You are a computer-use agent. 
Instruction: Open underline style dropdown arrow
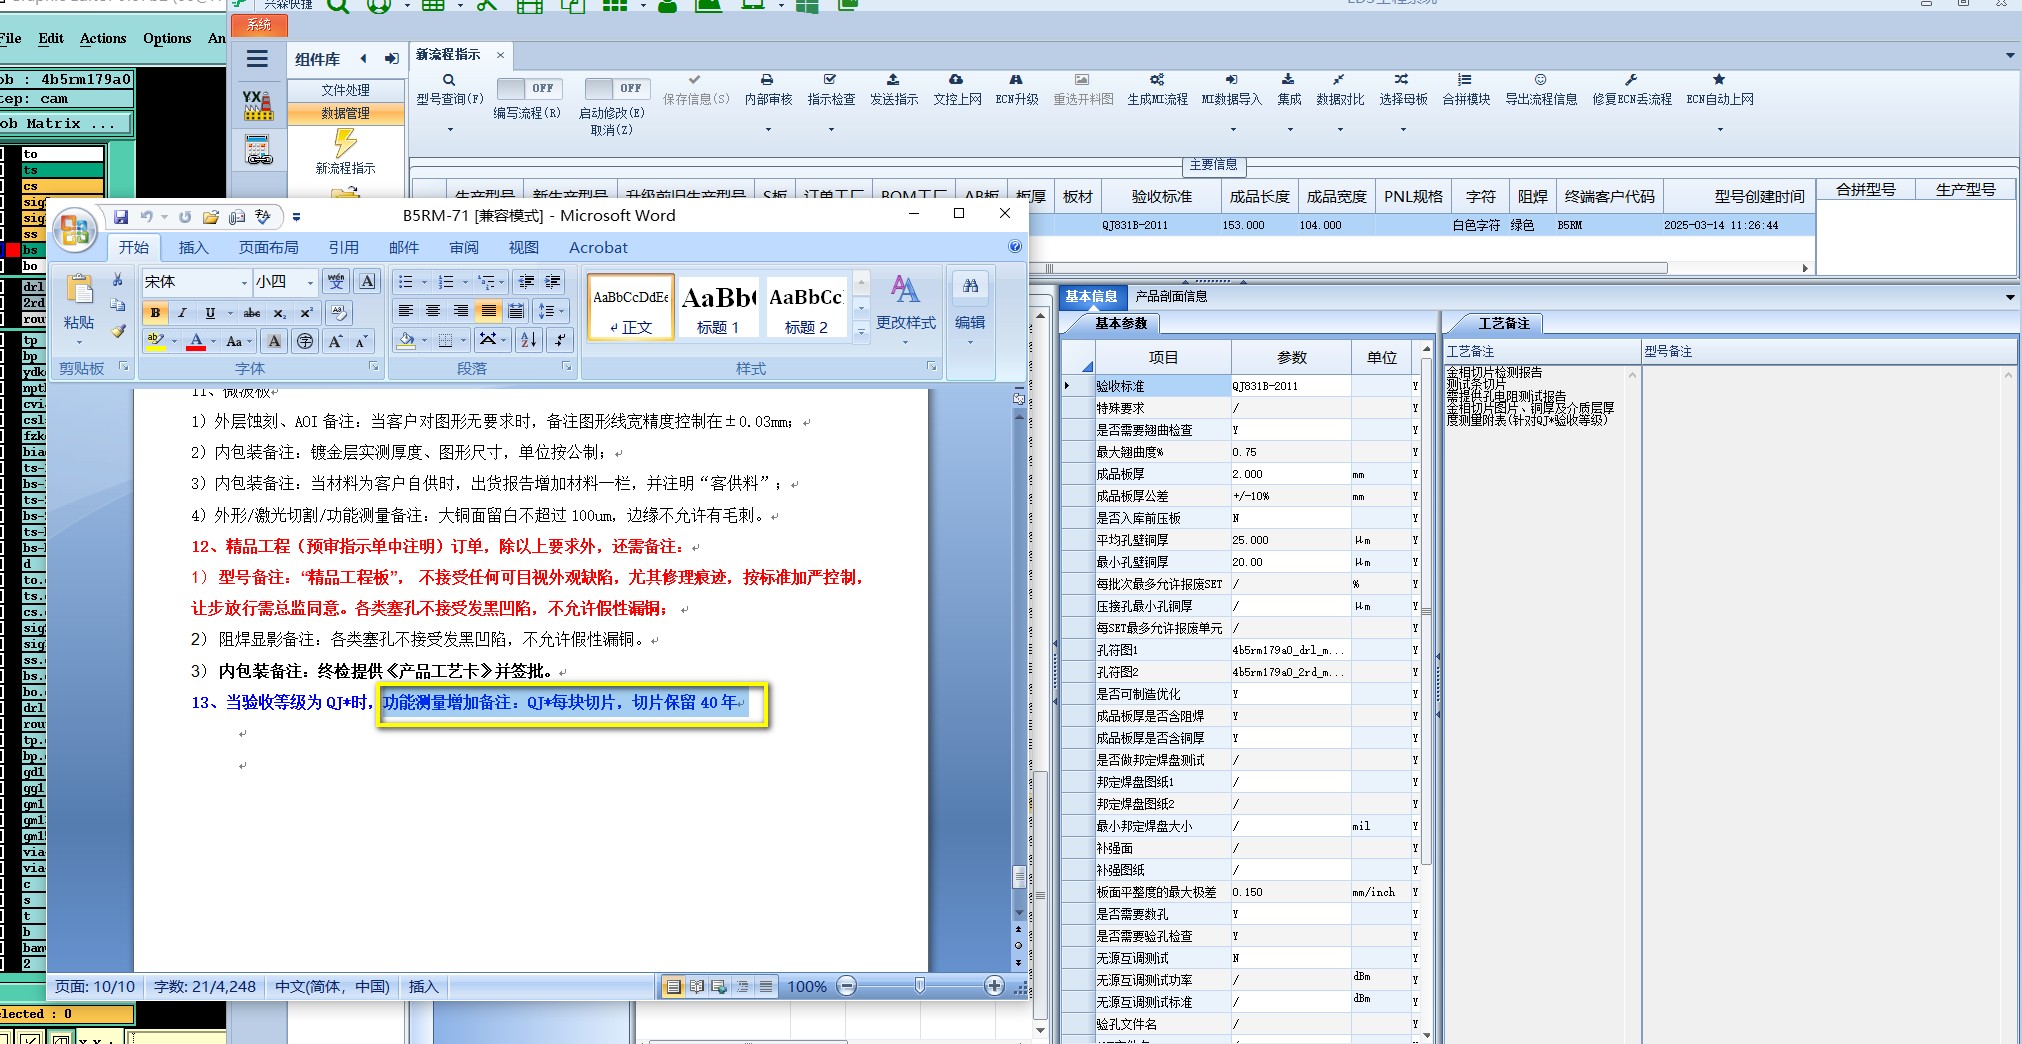pyautogui.click(x=229, y=313)
